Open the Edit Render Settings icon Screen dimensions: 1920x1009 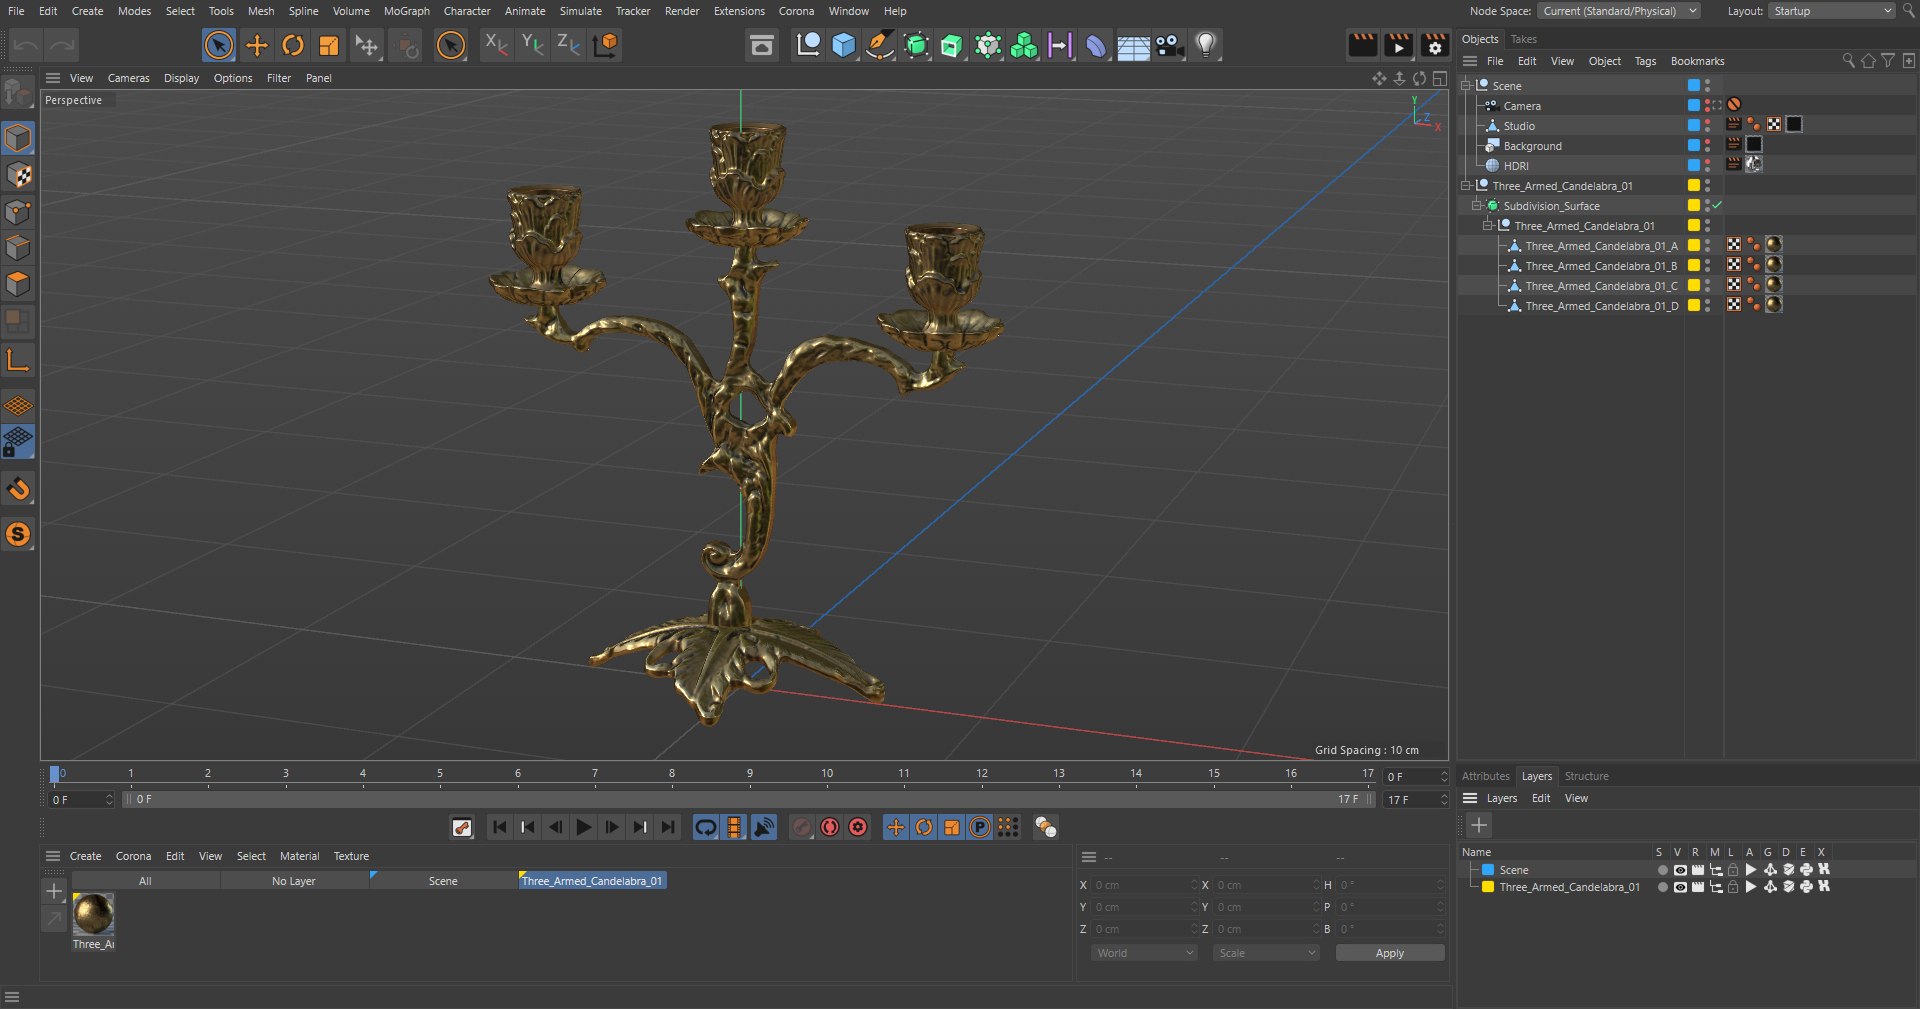[1435, 45]
